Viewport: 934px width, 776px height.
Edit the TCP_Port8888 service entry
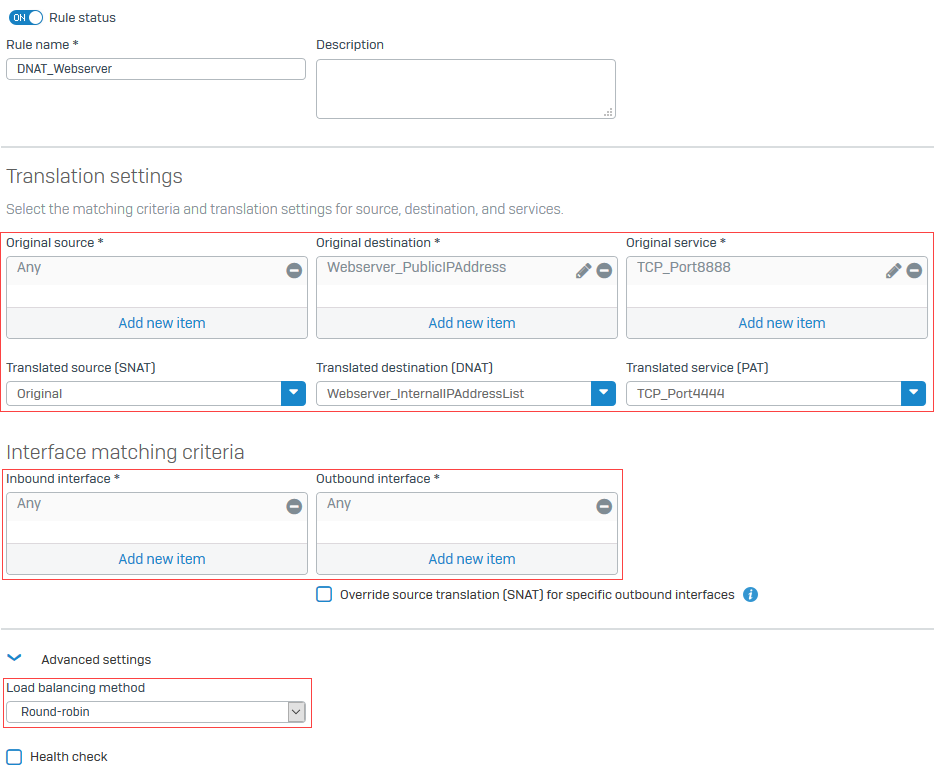click(x=894, y=271)
